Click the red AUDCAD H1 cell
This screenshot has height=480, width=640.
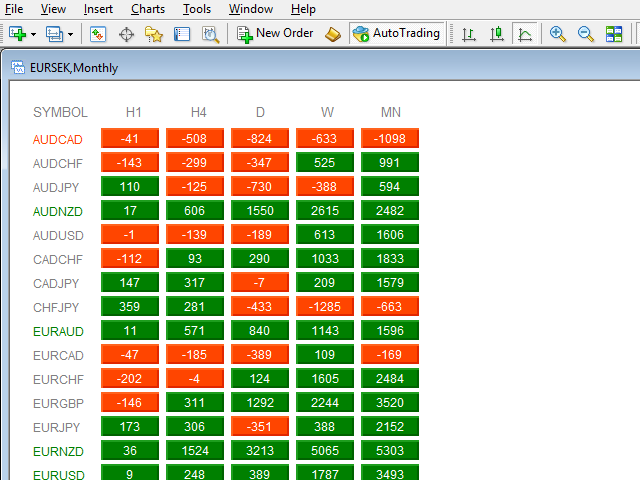(129, 138)
